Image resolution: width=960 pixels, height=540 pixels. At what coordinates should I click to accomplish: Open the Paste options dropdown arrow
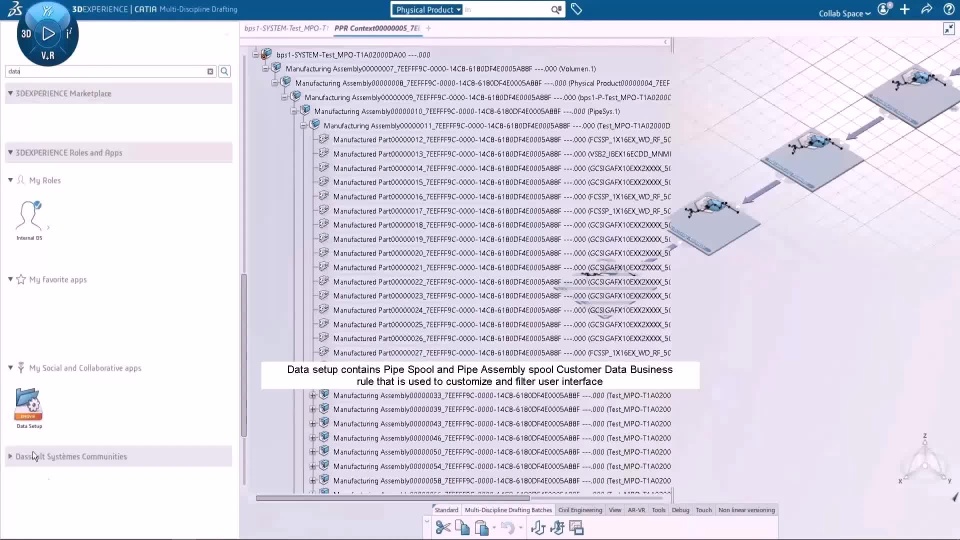[494, 528]
